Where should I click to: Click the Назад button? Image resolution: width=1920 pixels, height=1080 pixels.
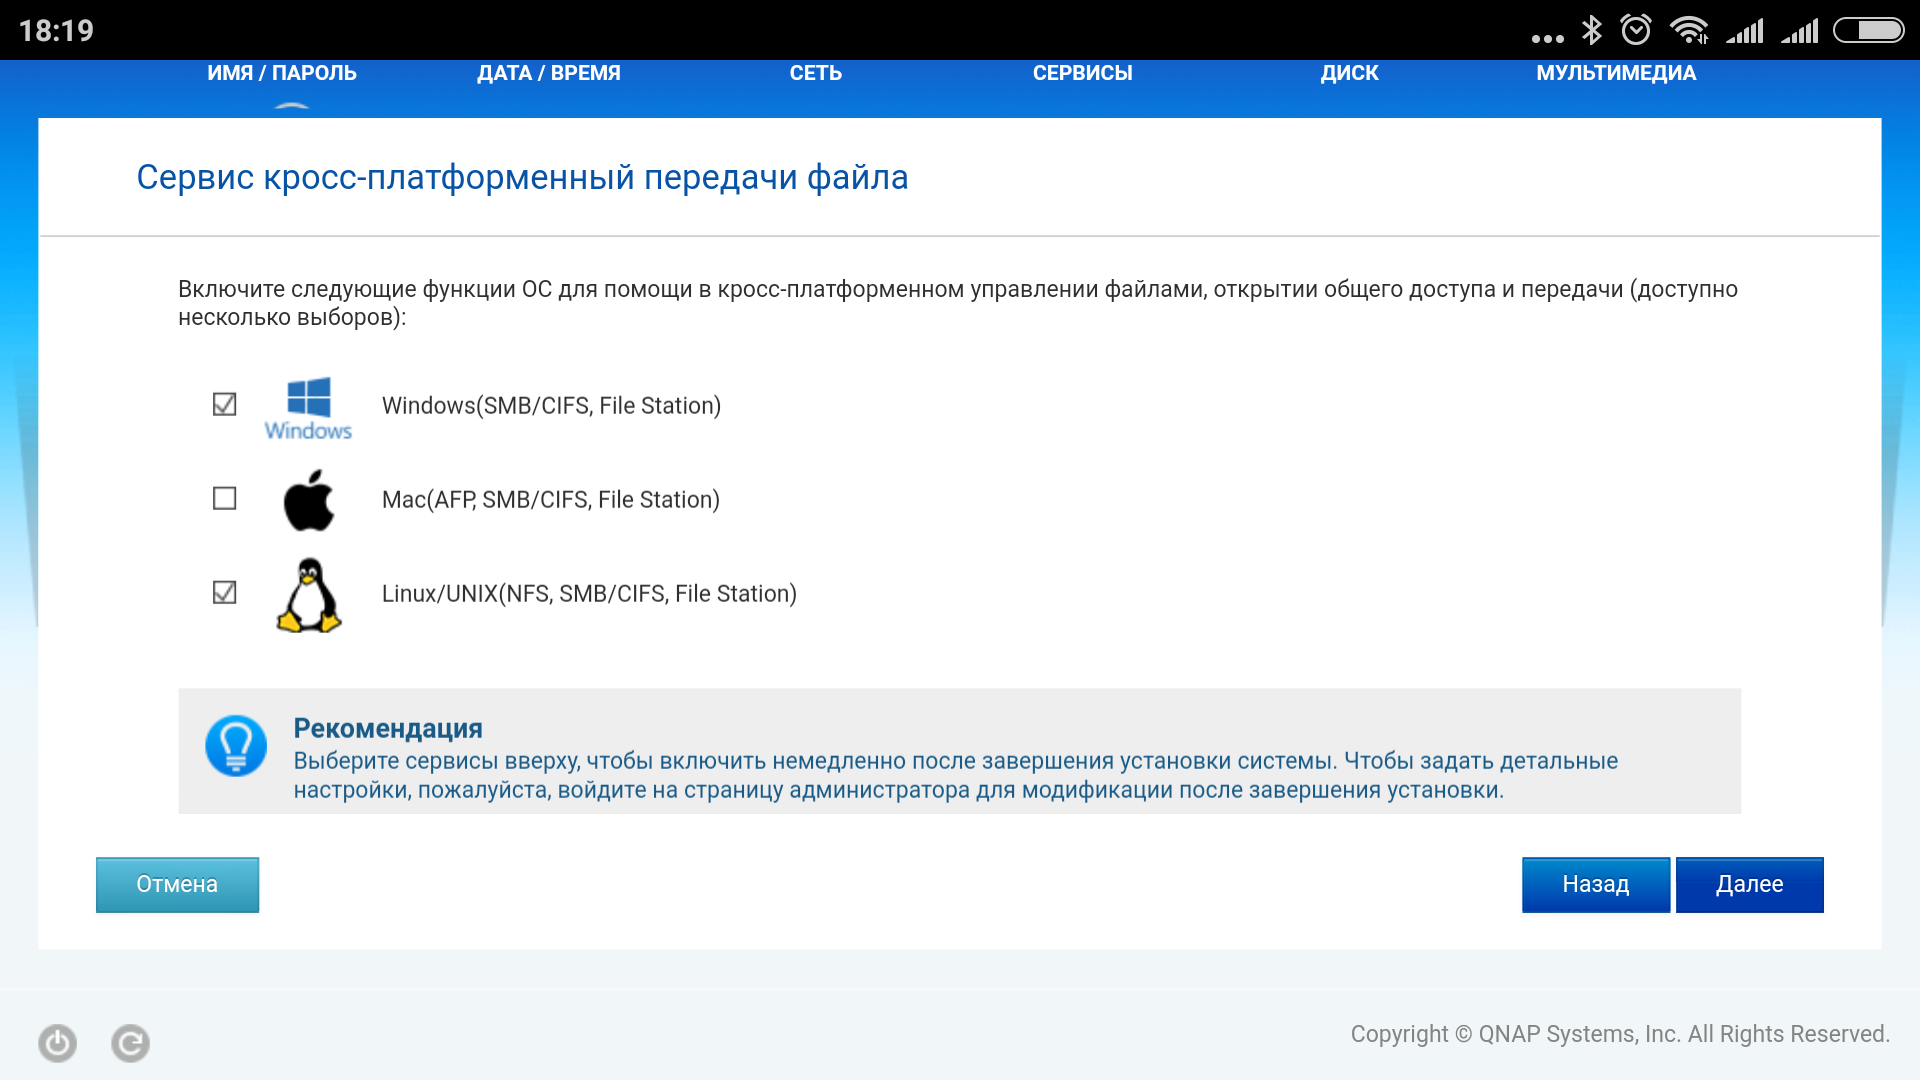[x=1595, y=884]
